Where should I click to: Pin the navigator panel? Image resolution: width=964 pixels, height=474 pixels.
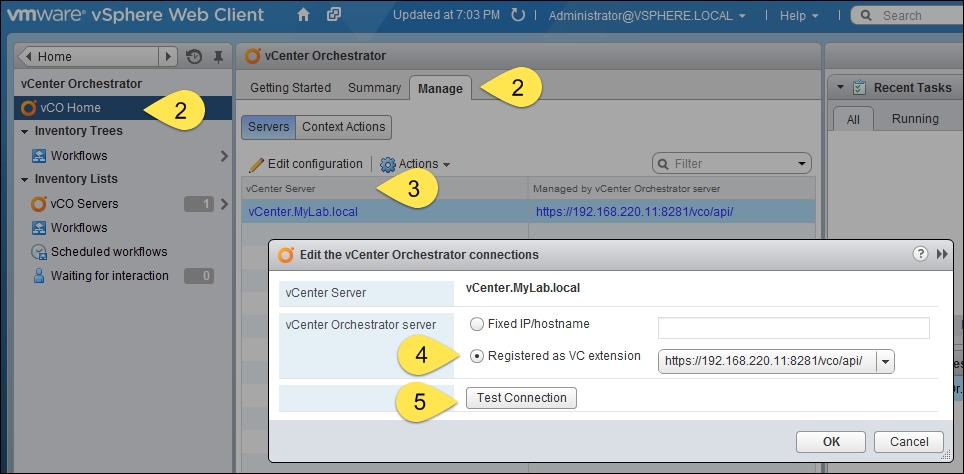[218, 57]
